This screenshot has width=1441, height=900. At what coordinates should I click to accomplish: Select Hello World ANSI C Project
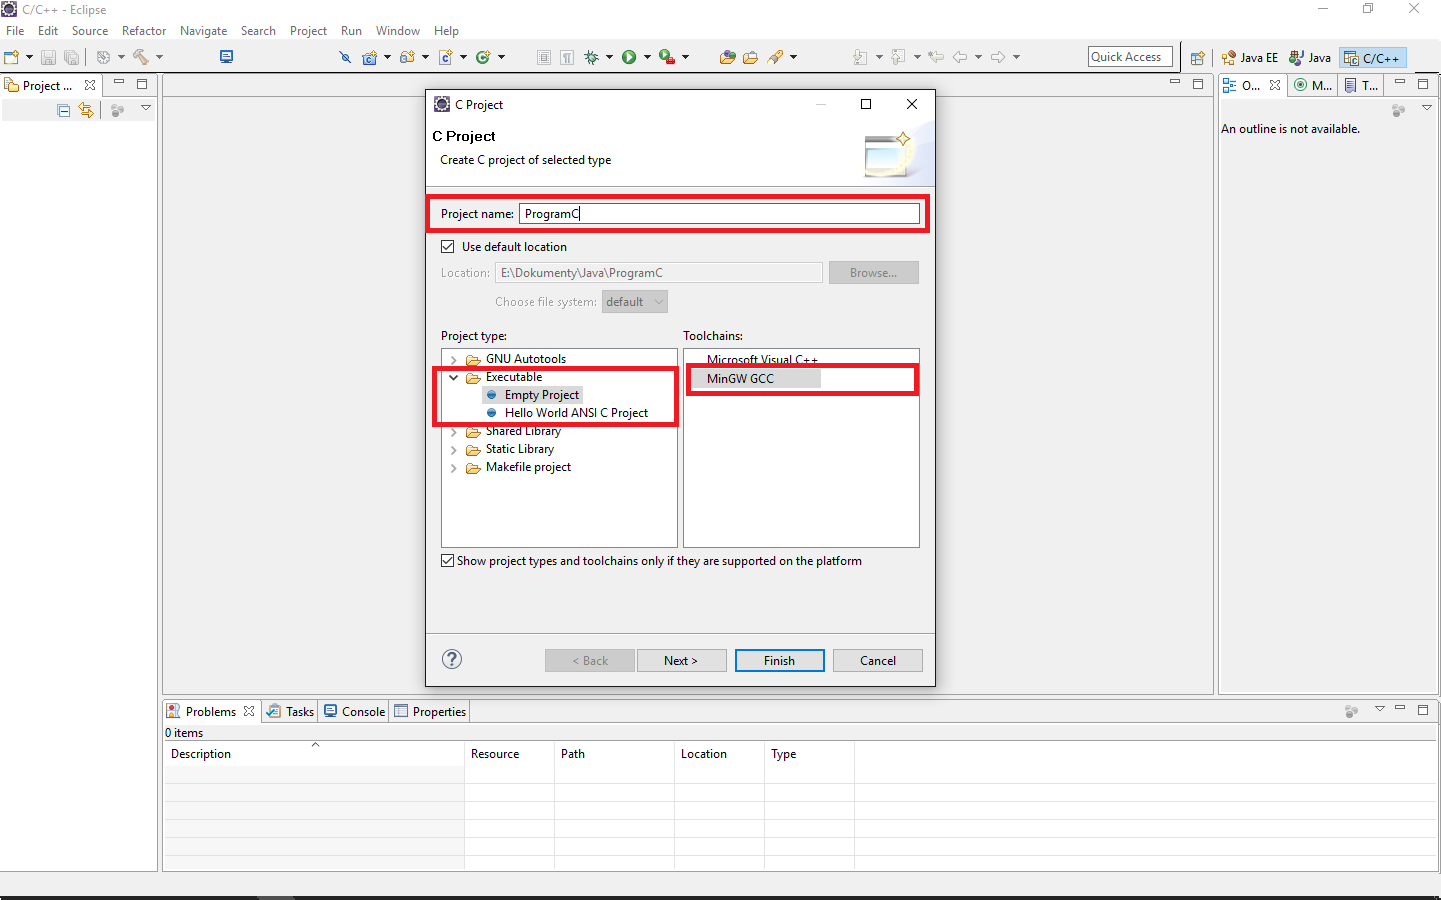pos(575,413)
